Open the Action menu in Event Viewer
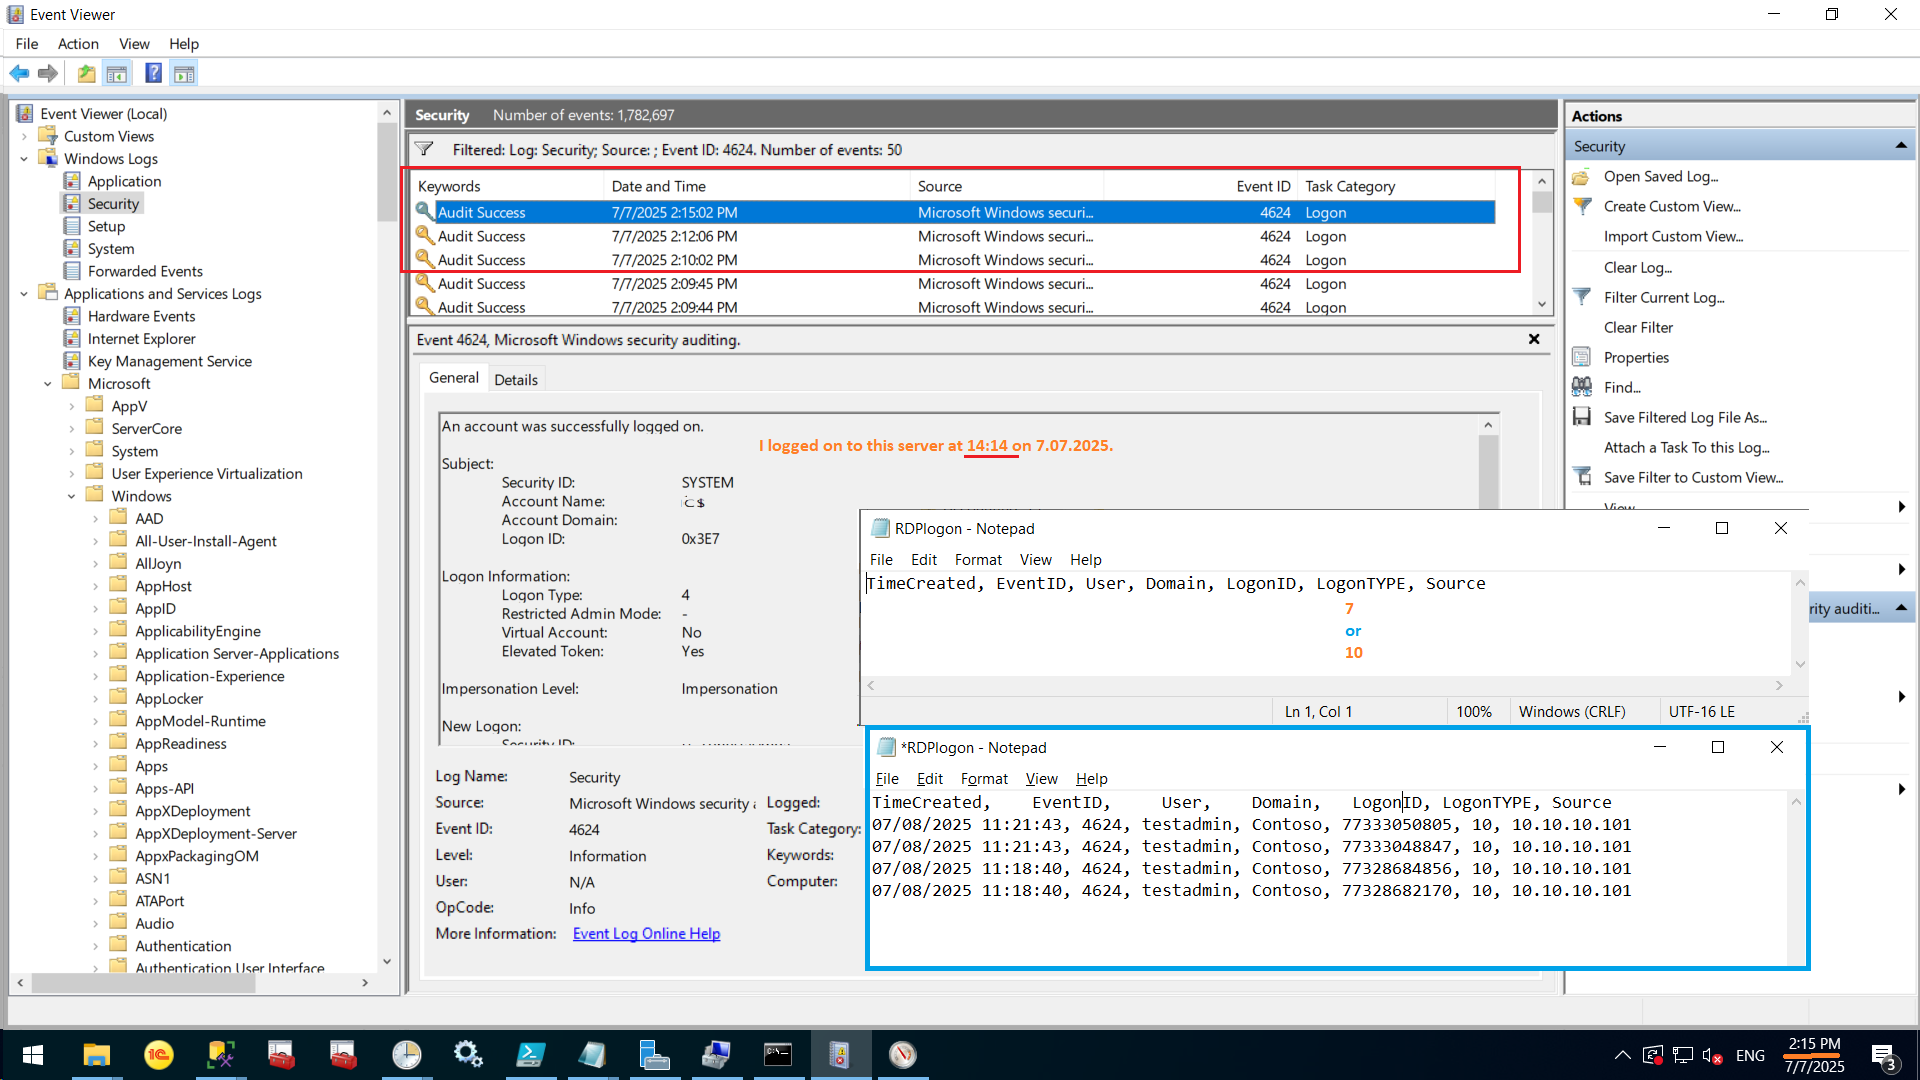This screenshot has height=1080, width=1920. coord(78,44)
